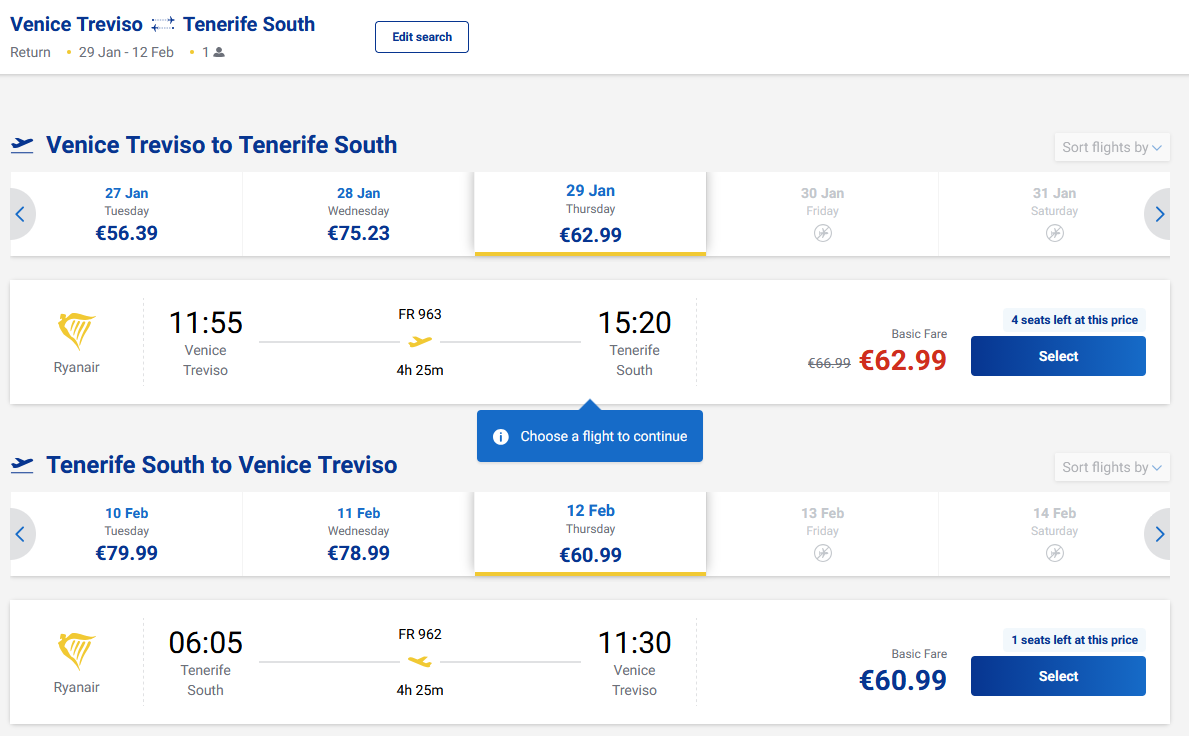Select the €60.99 return flight
Image resolution: width=1189 pixels, height=736 pixels.
pos(1058,676)
